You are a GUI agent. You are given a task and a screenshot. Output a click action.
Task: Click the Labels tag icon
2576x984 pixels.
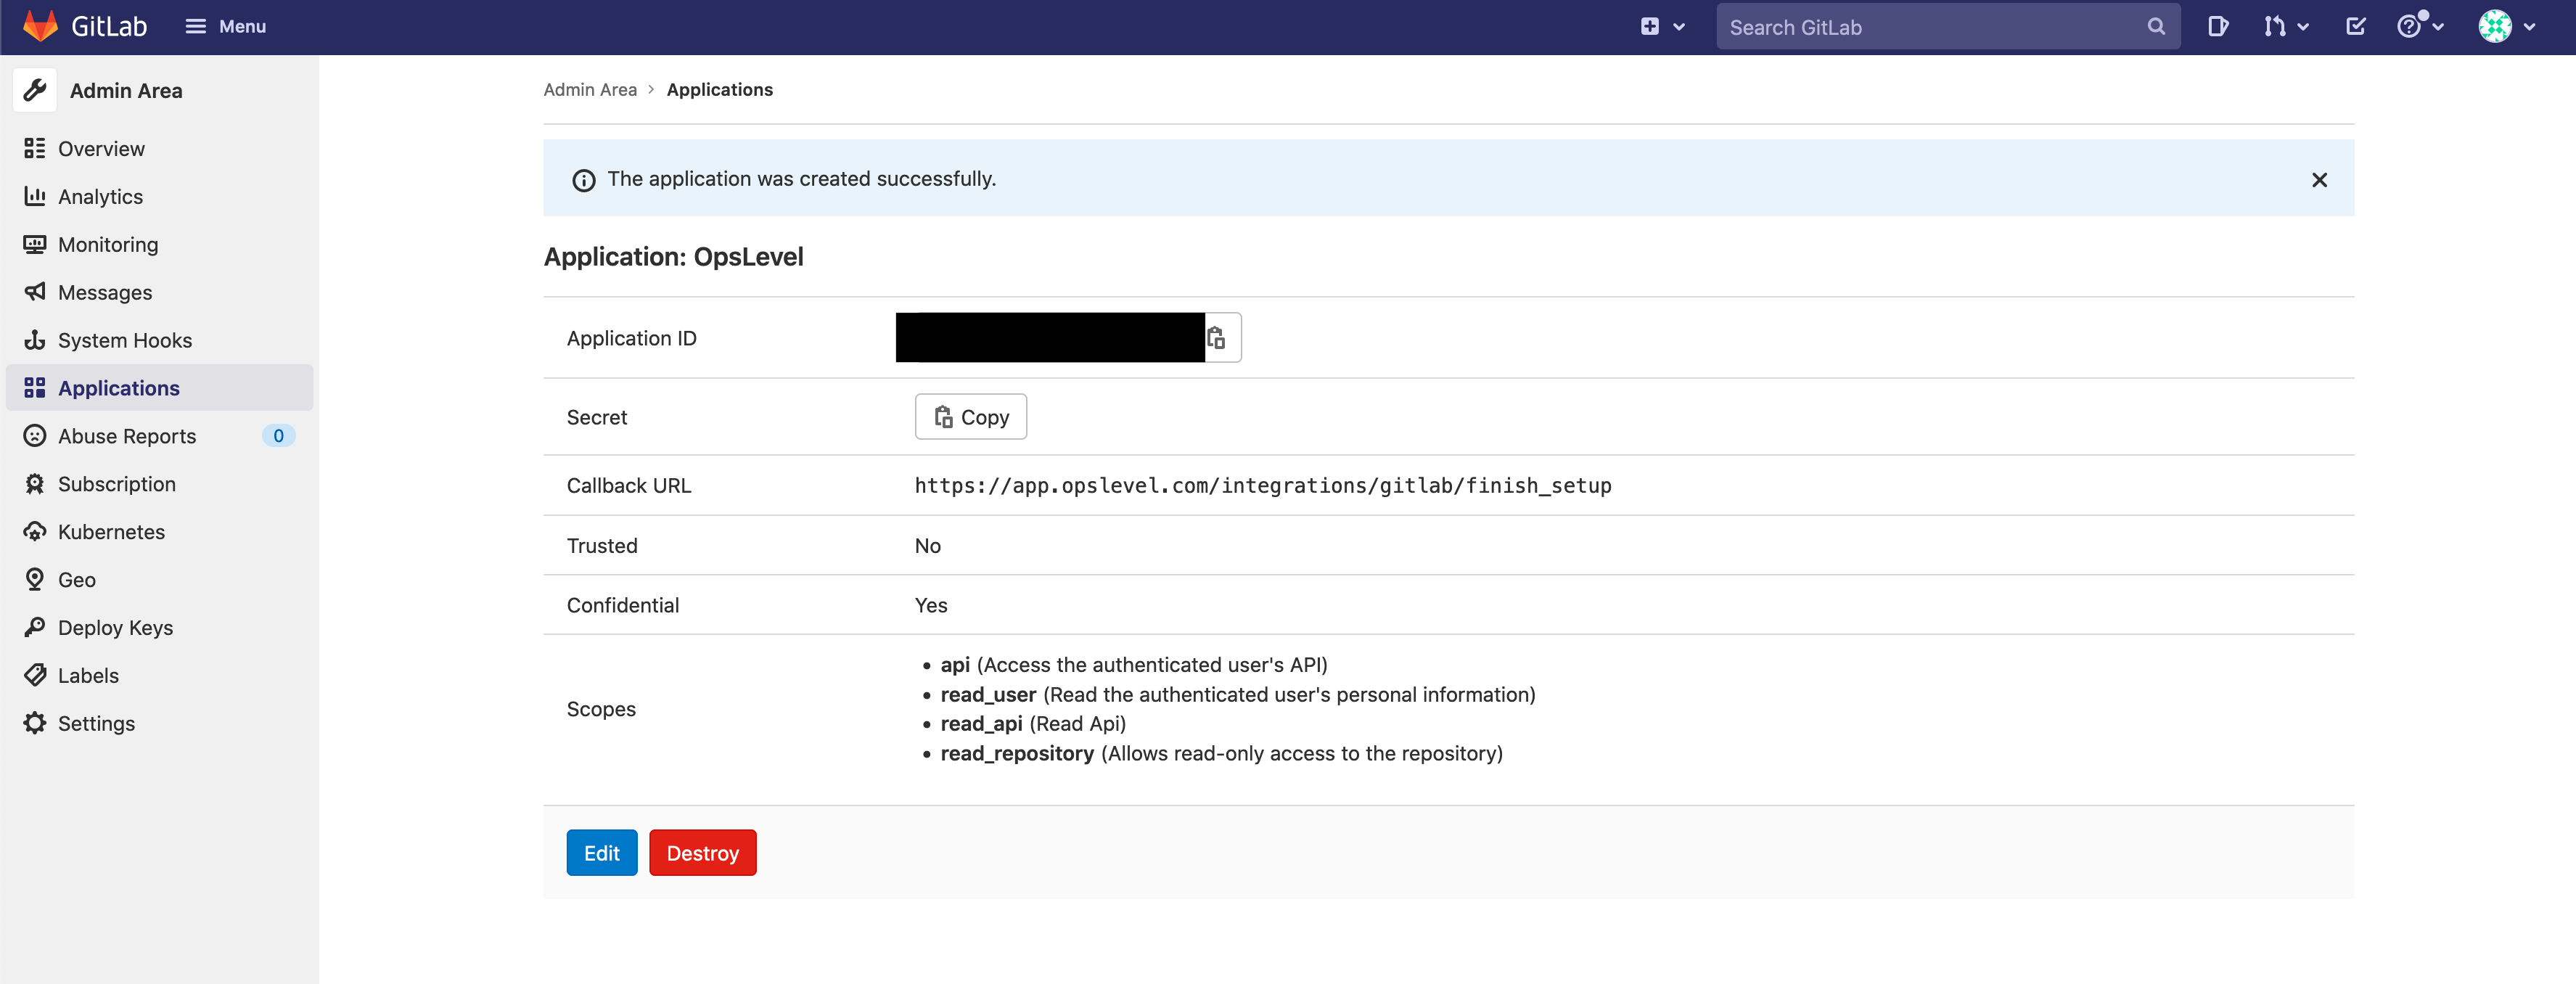[x=35, y=675]
